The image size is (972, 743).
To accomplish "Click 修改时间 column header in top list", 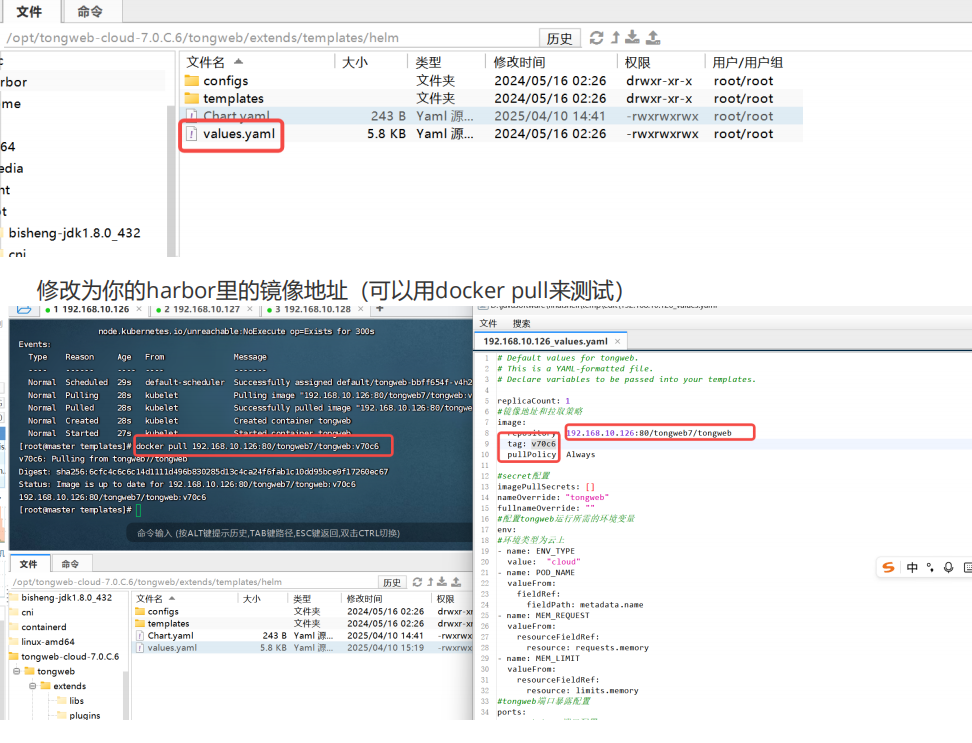I will tap(519, 62).
